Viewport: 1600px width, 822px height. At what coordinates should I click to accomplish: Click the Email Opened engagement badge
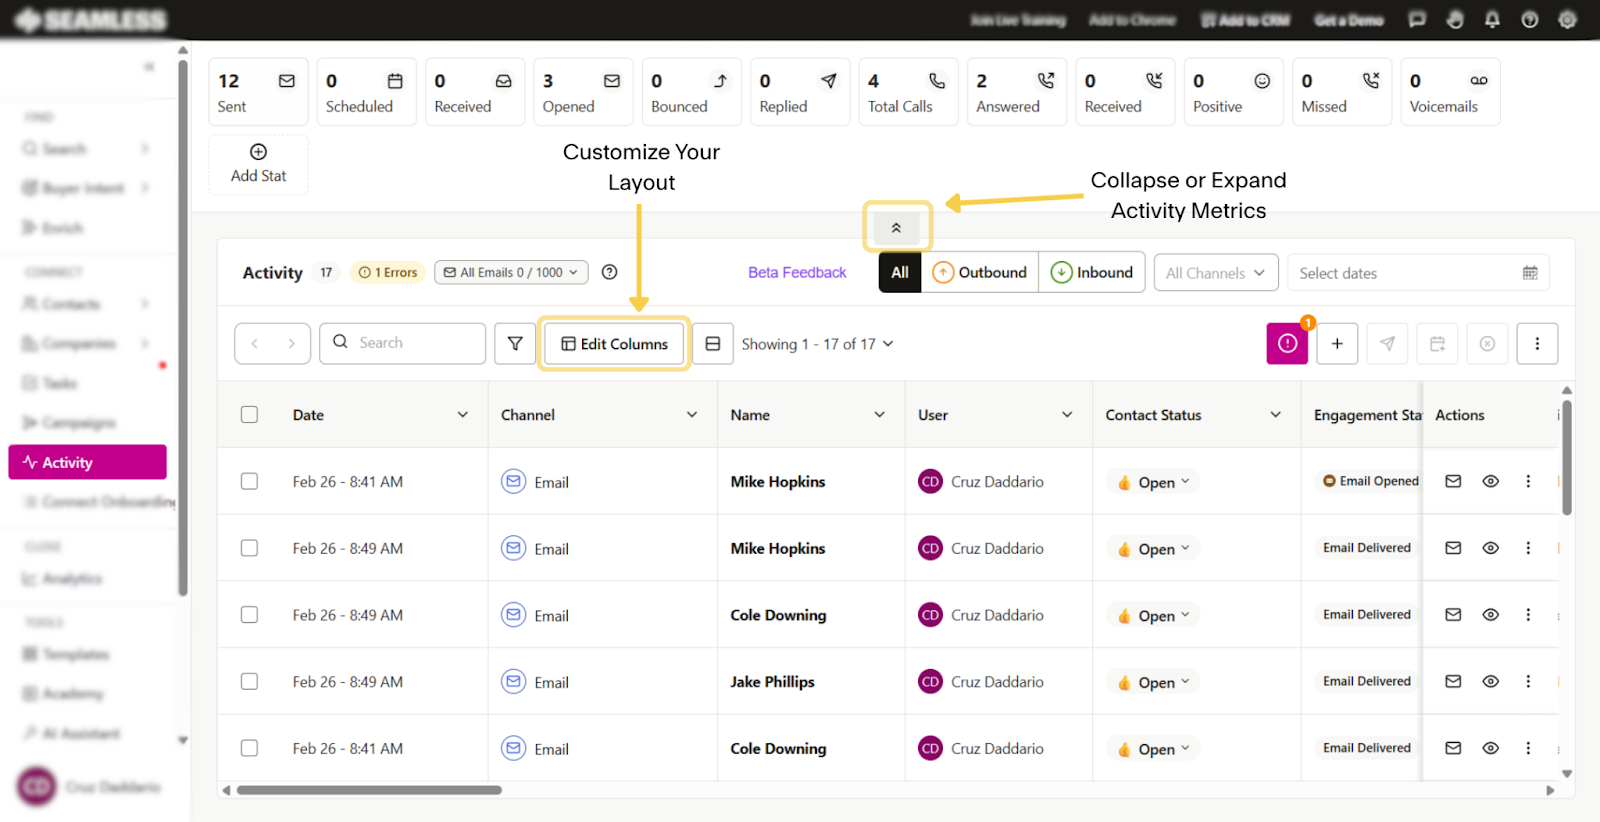pos(1370,481)
